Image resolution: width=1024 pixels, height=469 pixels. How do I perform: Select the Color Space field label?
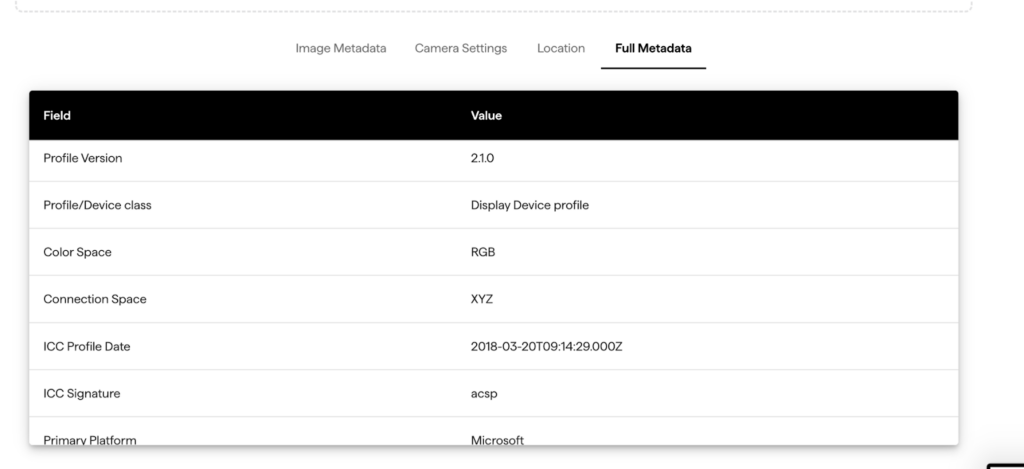point(77,252)
